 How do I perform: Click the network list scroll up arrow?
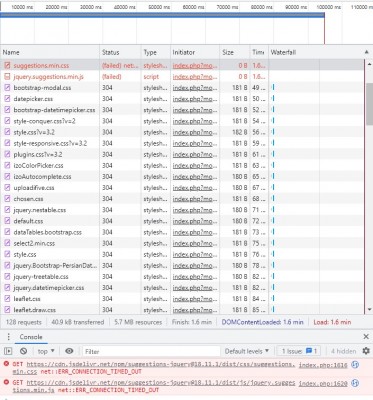[x=369, y=64]
